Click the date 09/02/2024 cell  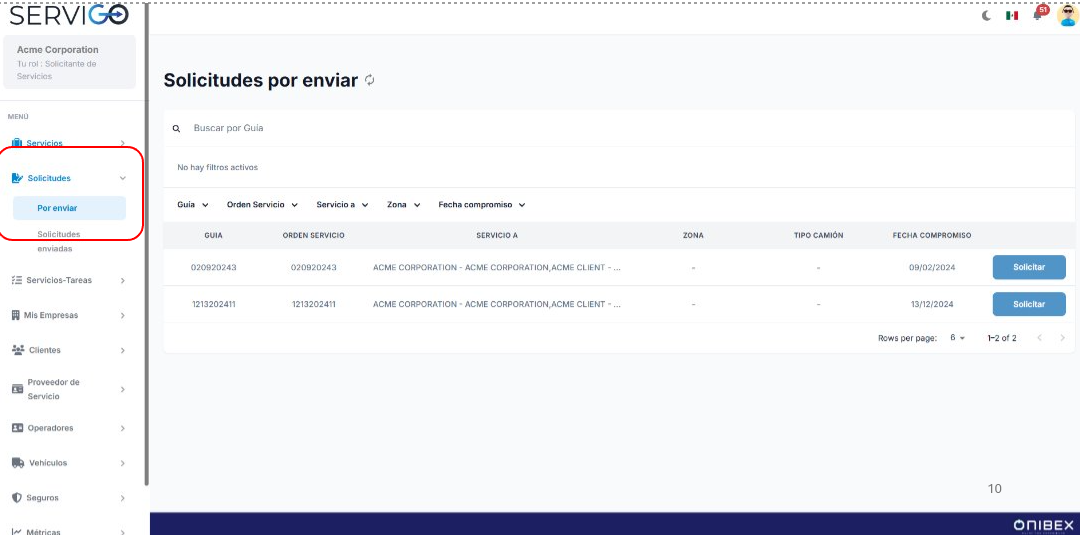click(x=932, y=267)
